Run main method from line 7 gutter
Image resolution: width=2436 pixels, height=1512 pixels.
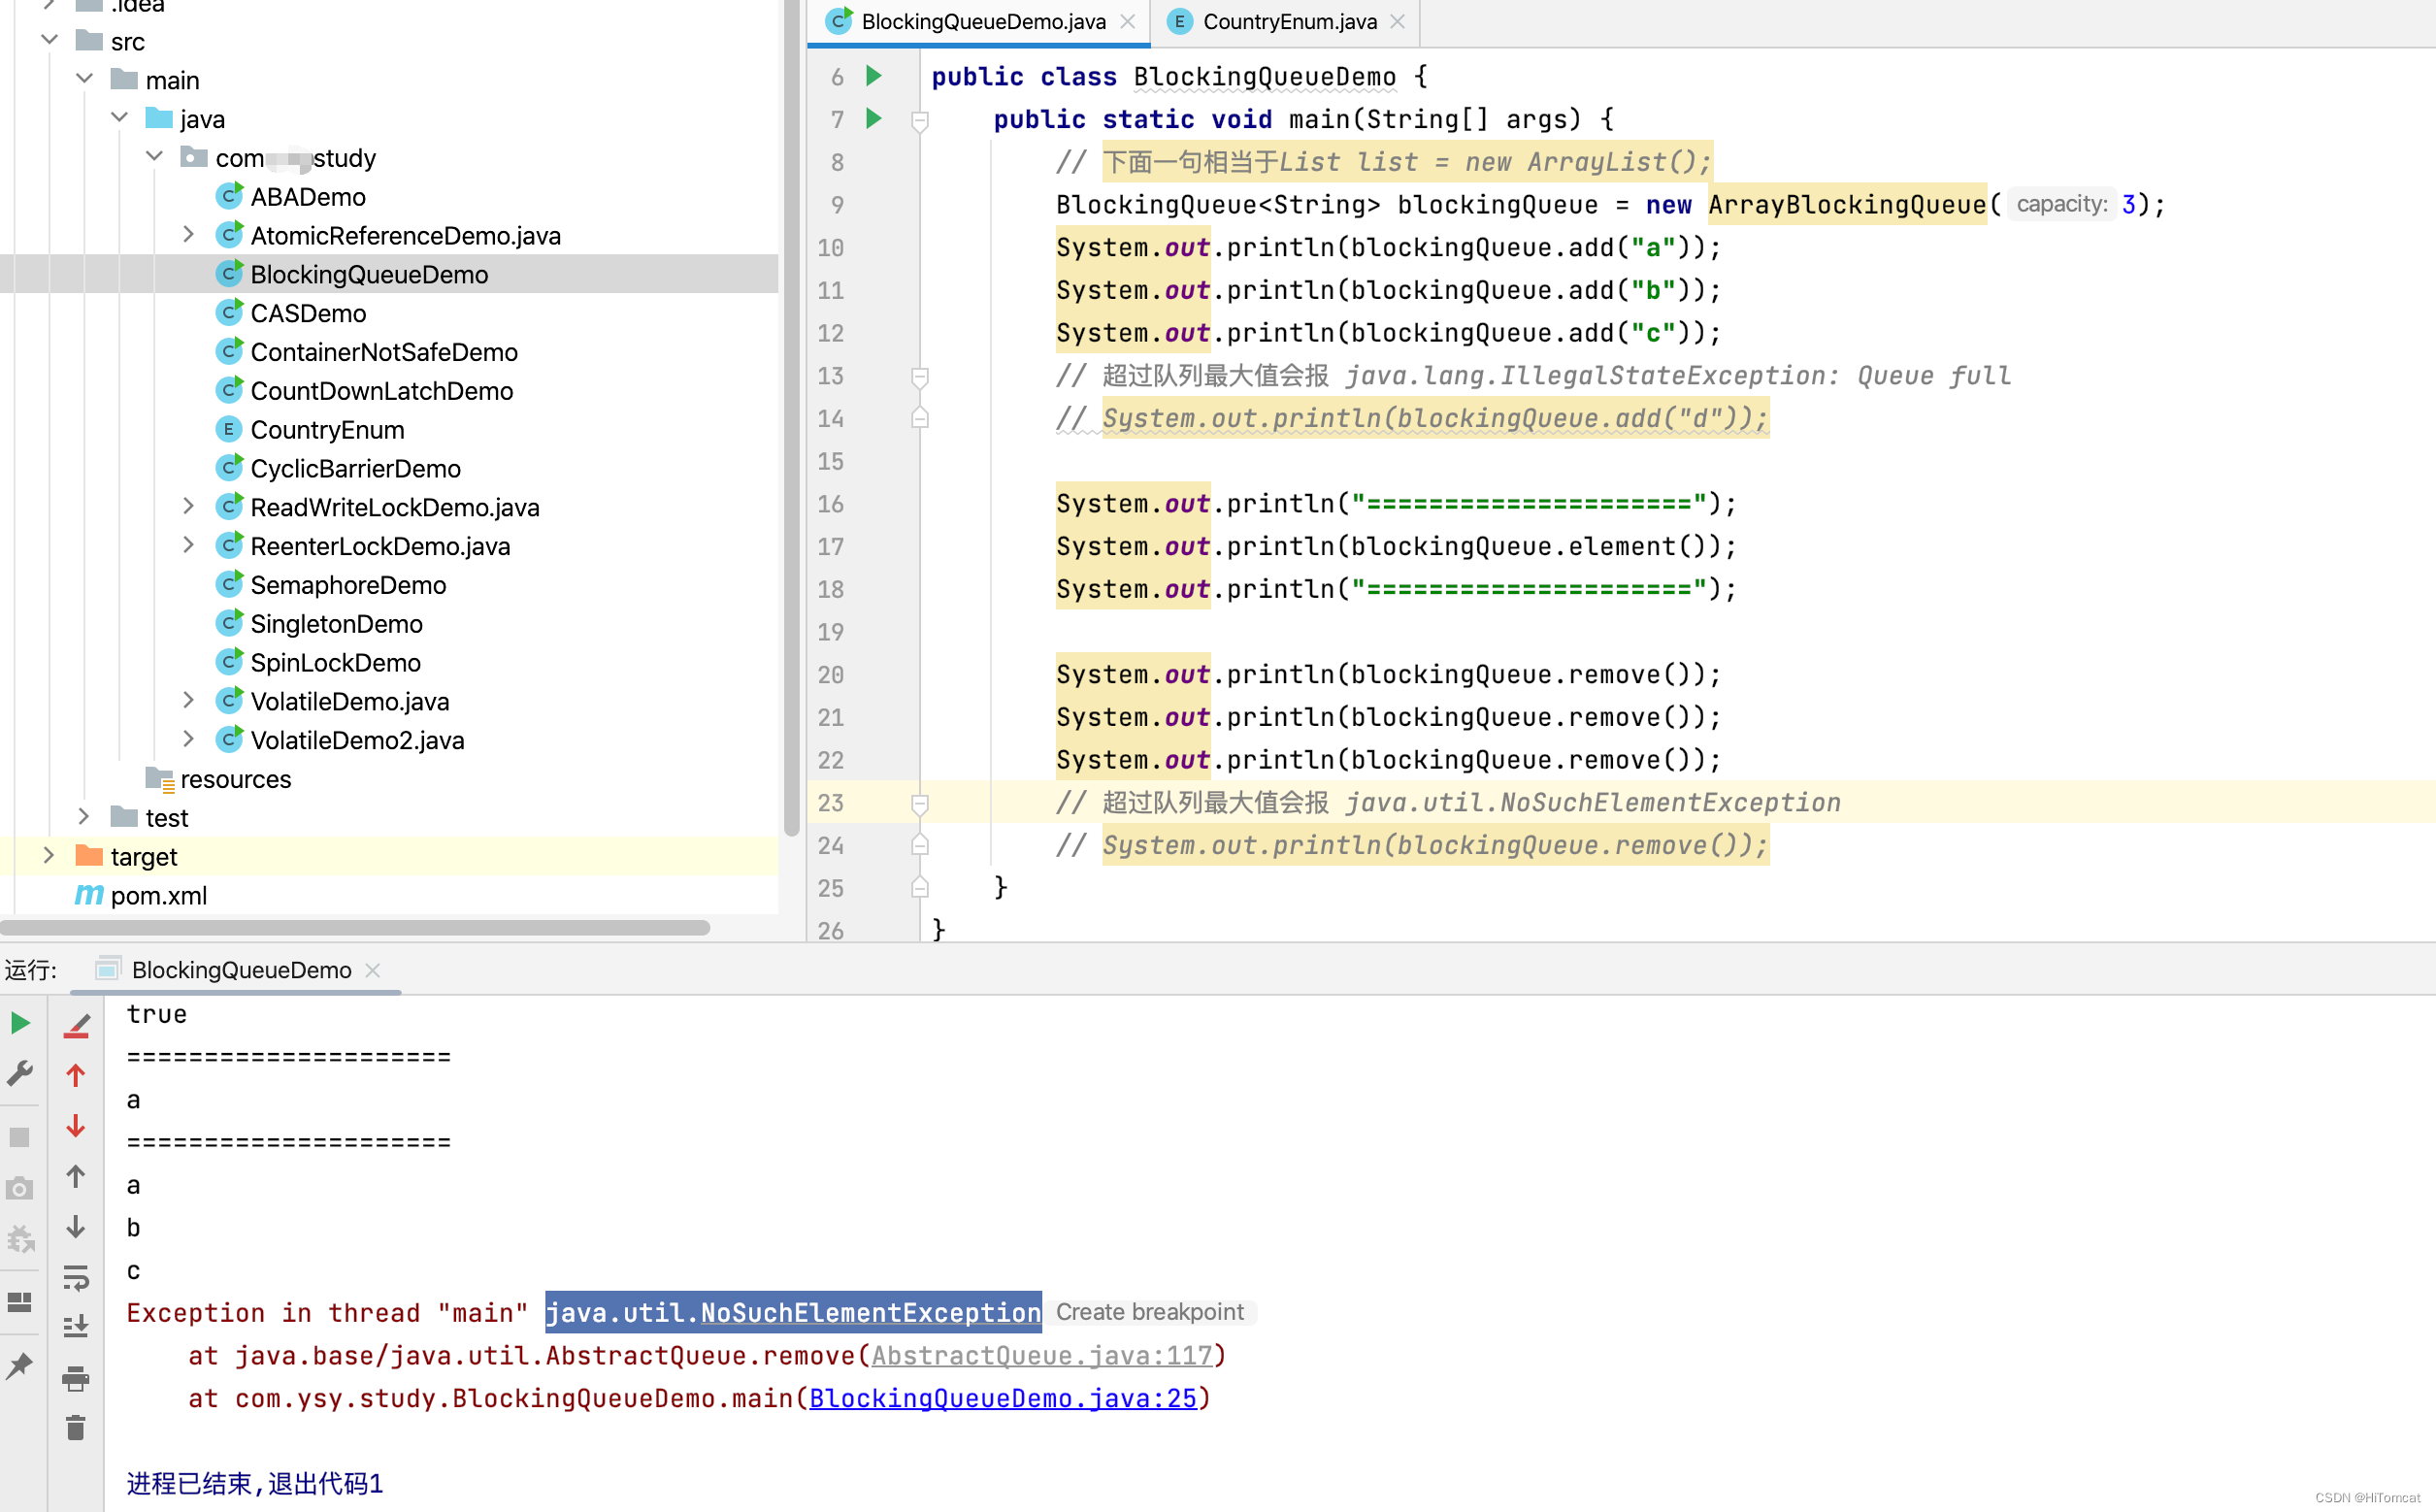[x=874, y=119]
